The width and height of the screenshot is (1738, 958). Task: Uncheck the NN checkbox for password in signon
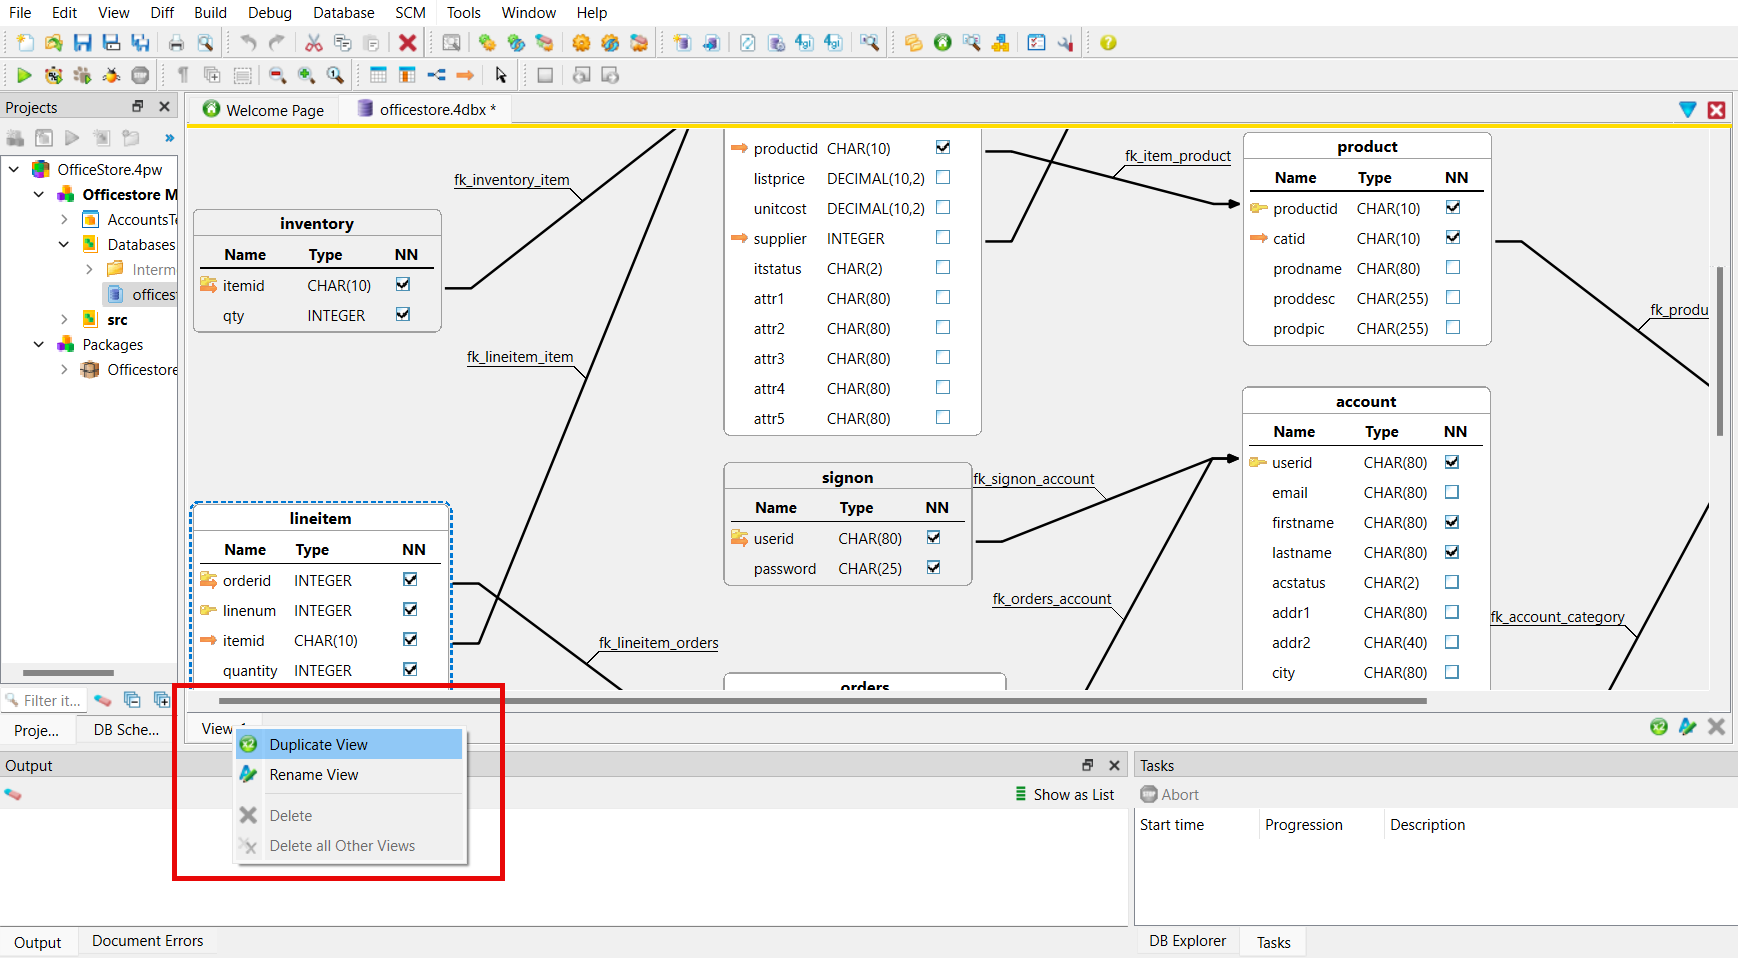click(x=934, y=568)
